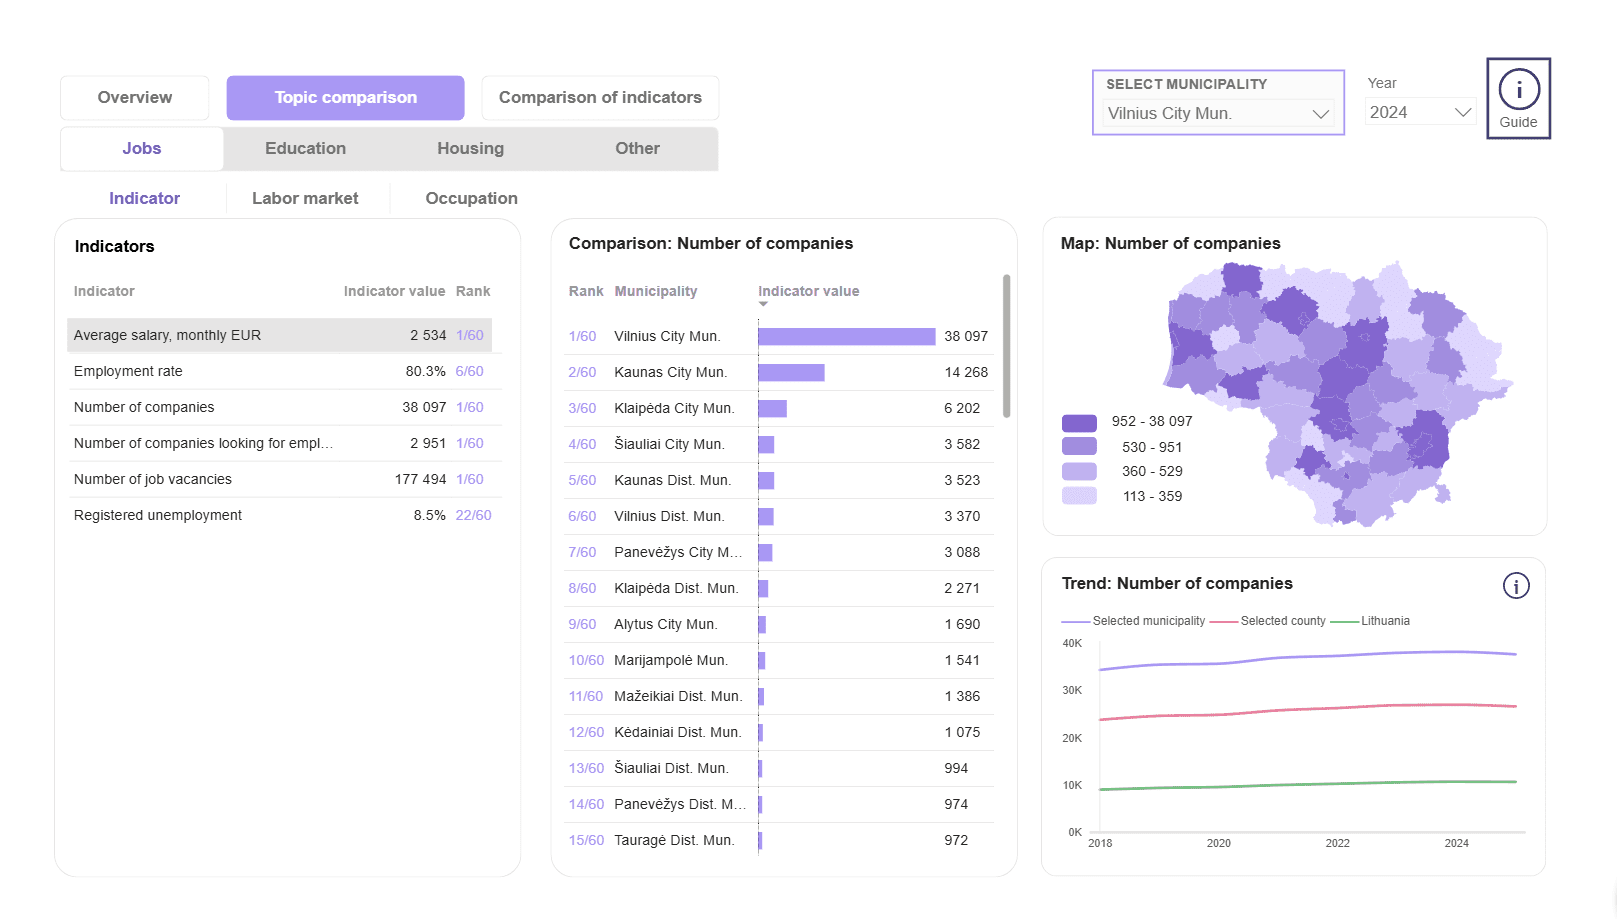This screenshot has width=1617, height=919.
Task: Click the Number of job vacancies row
Action: [280, 479]
